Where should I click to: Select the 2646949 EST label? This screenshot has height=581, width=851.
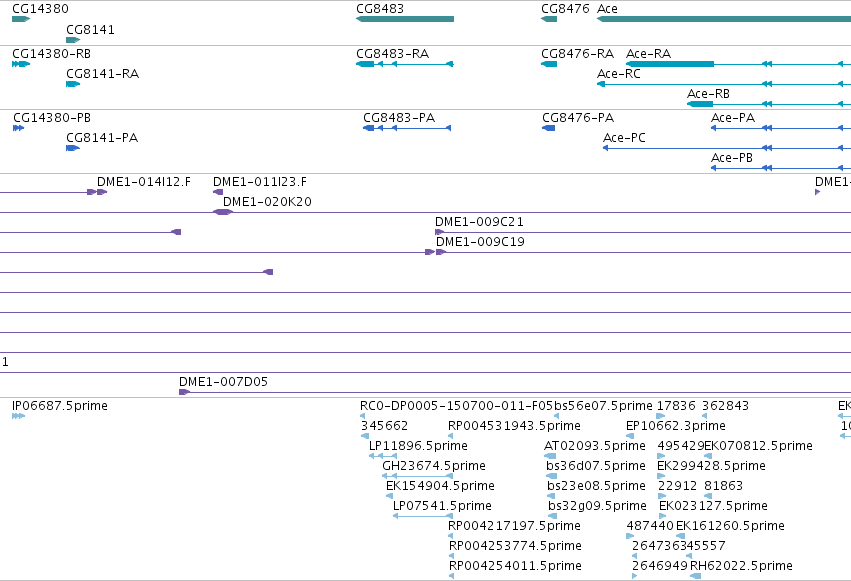pyautogui.click(x=660, y=566)
